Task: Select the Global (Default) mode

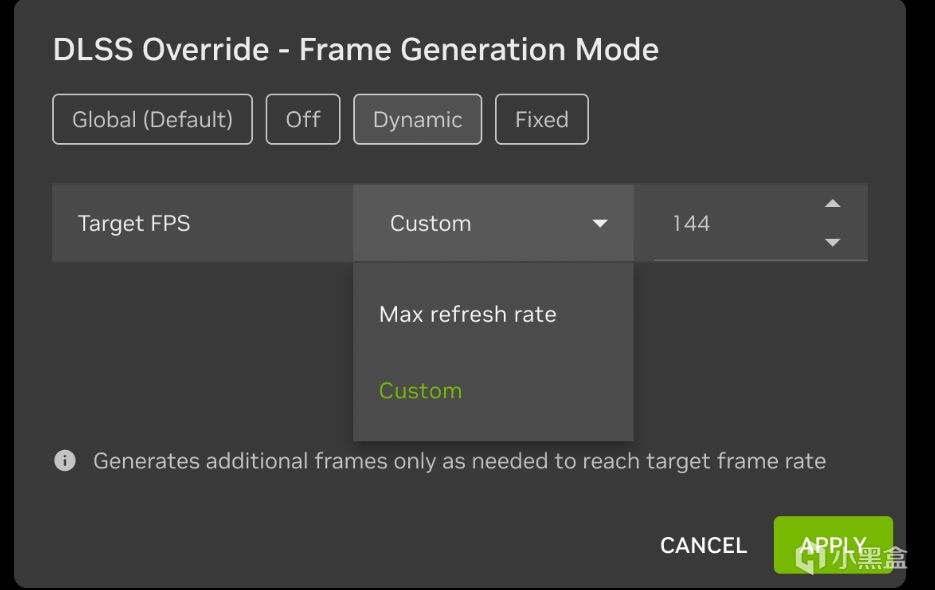Action: [152, 120]
